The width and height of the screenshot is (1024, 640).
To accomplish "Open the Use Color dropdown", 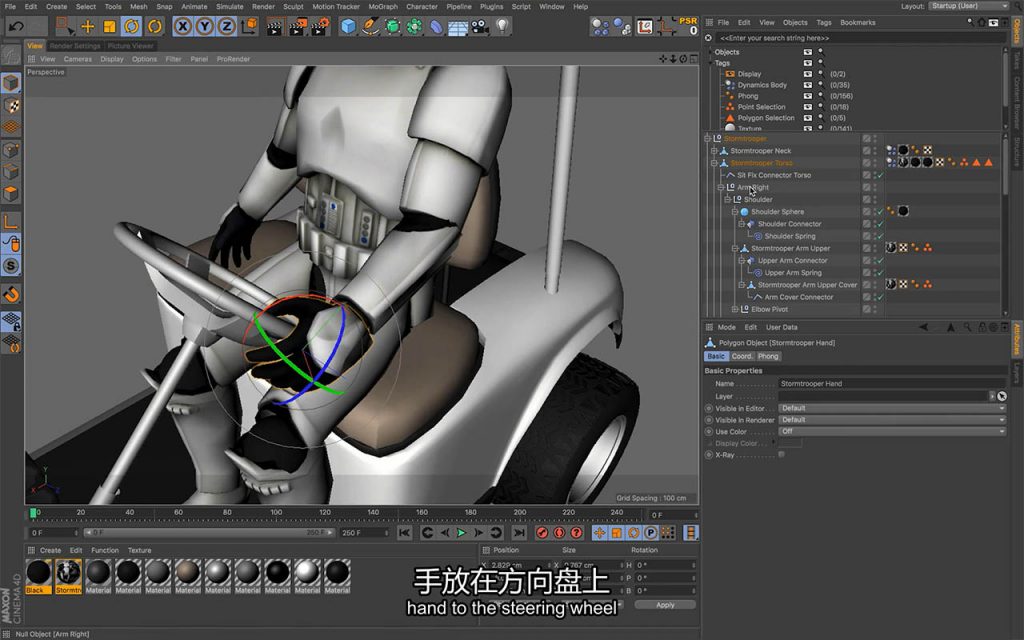I will (892, 432).
